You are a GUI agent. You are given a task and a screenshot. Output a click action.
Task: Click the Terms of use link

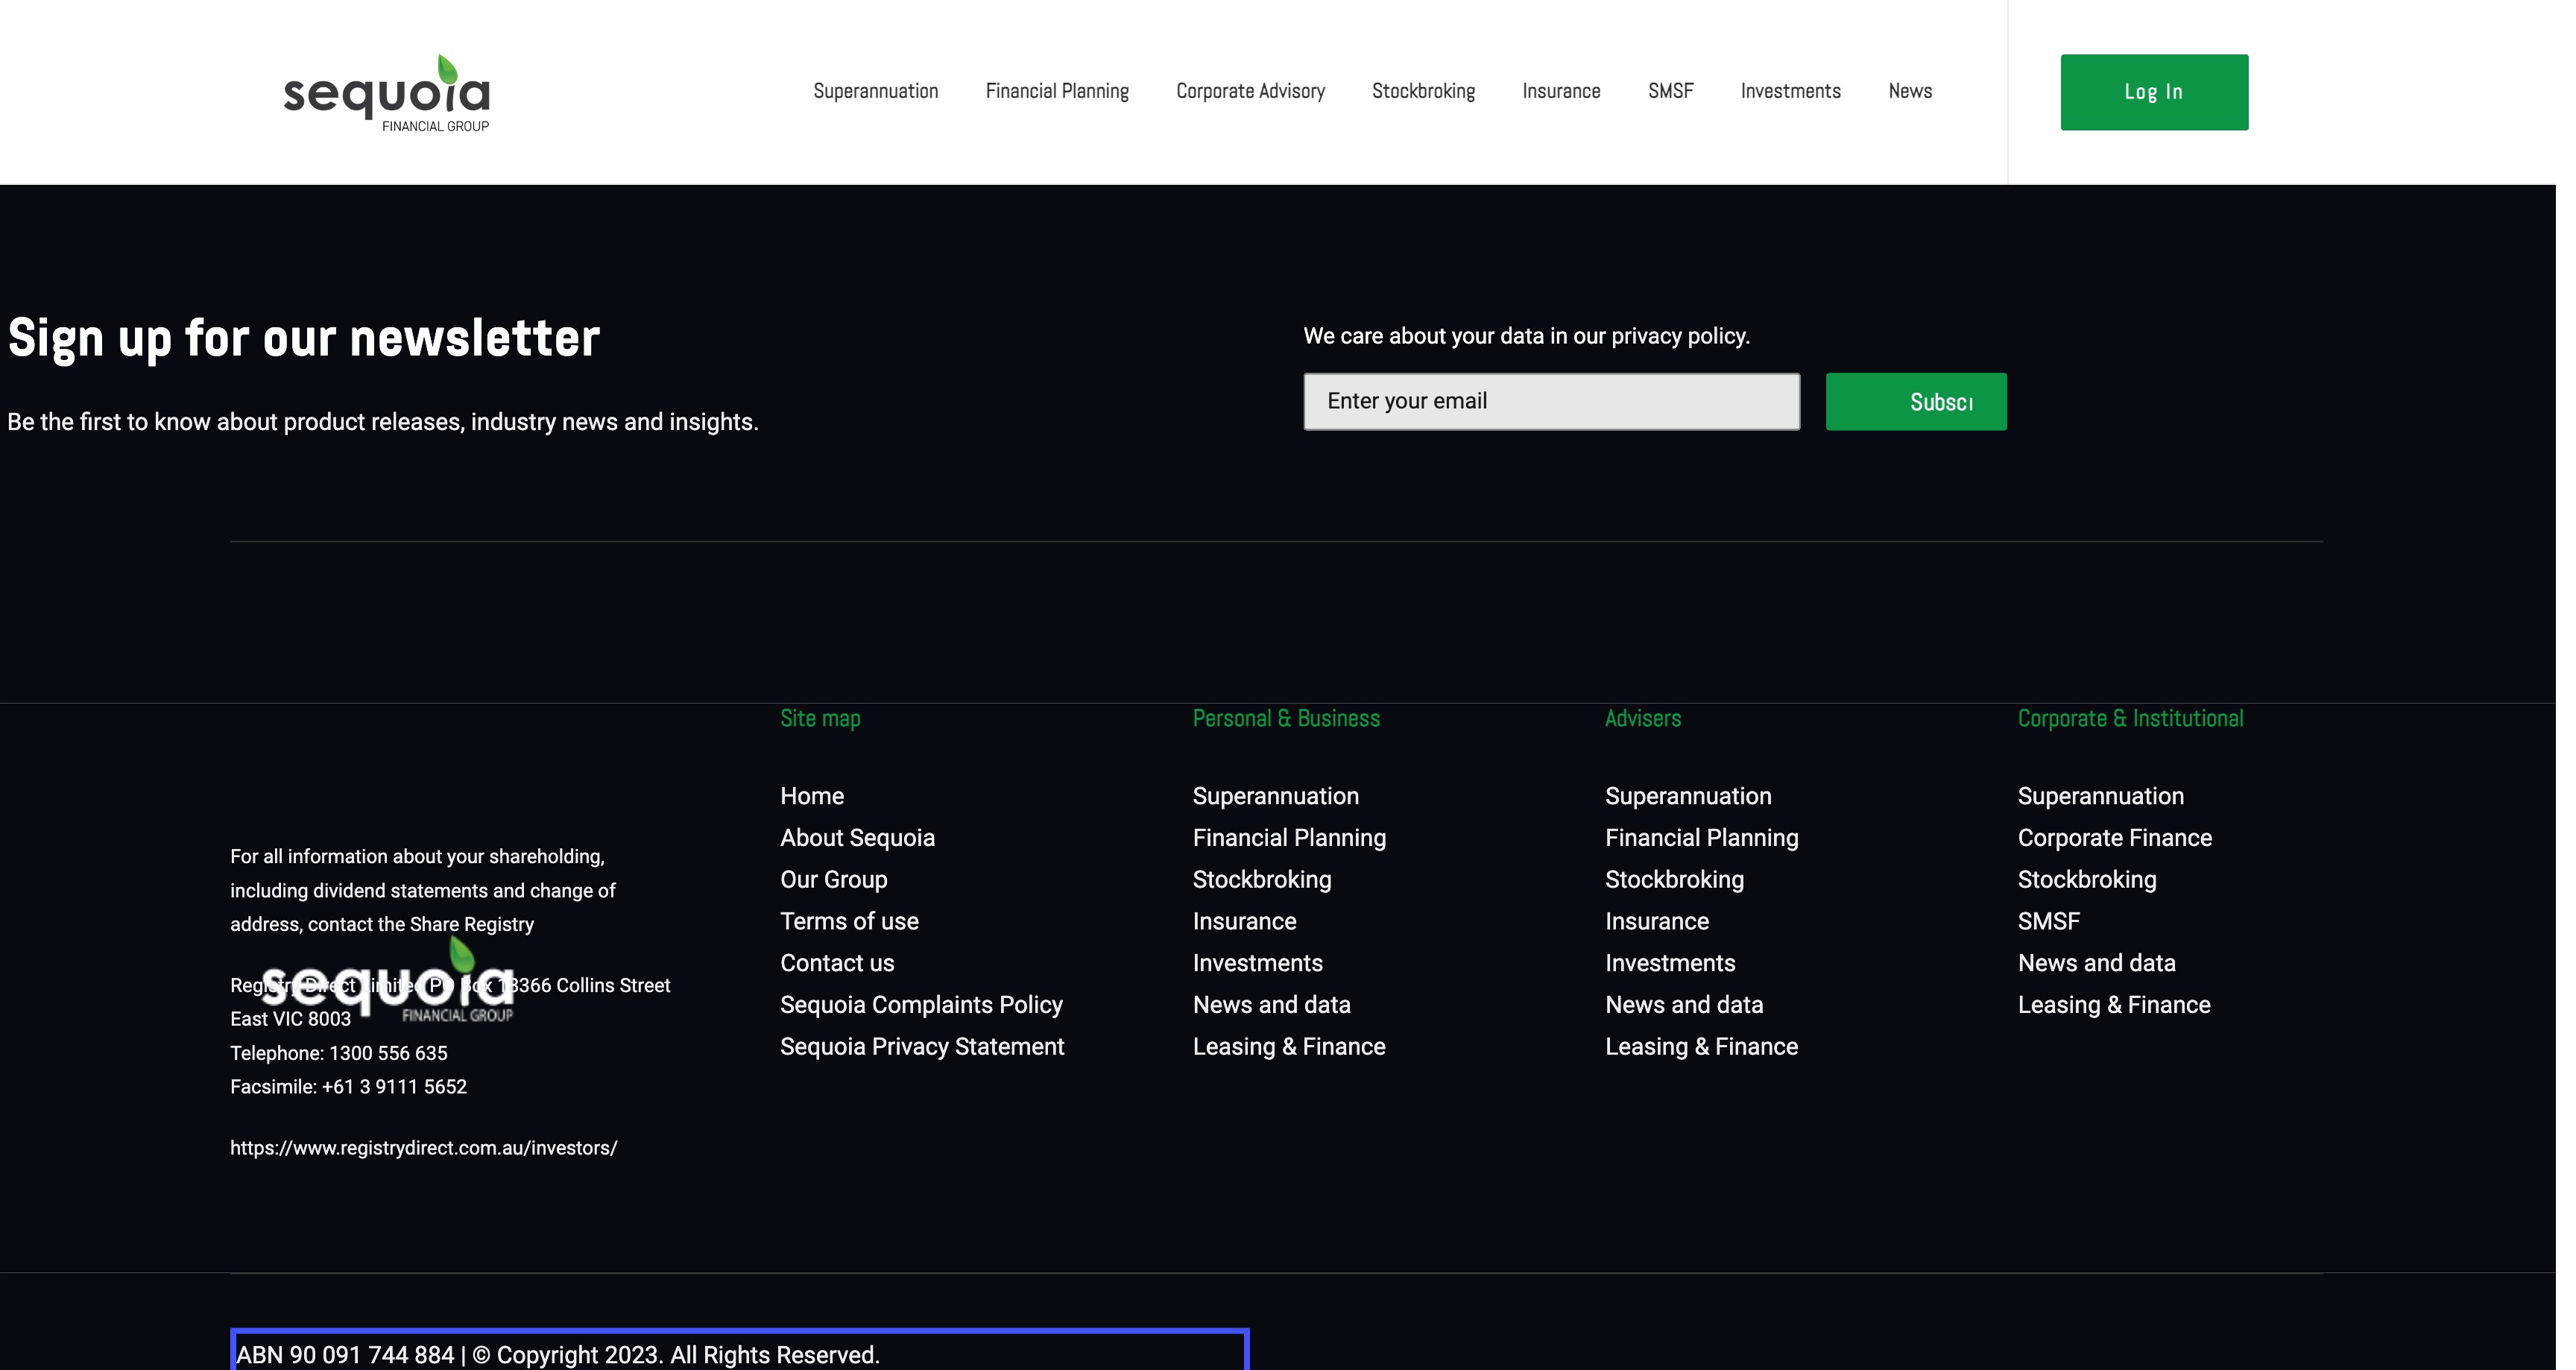848,922
